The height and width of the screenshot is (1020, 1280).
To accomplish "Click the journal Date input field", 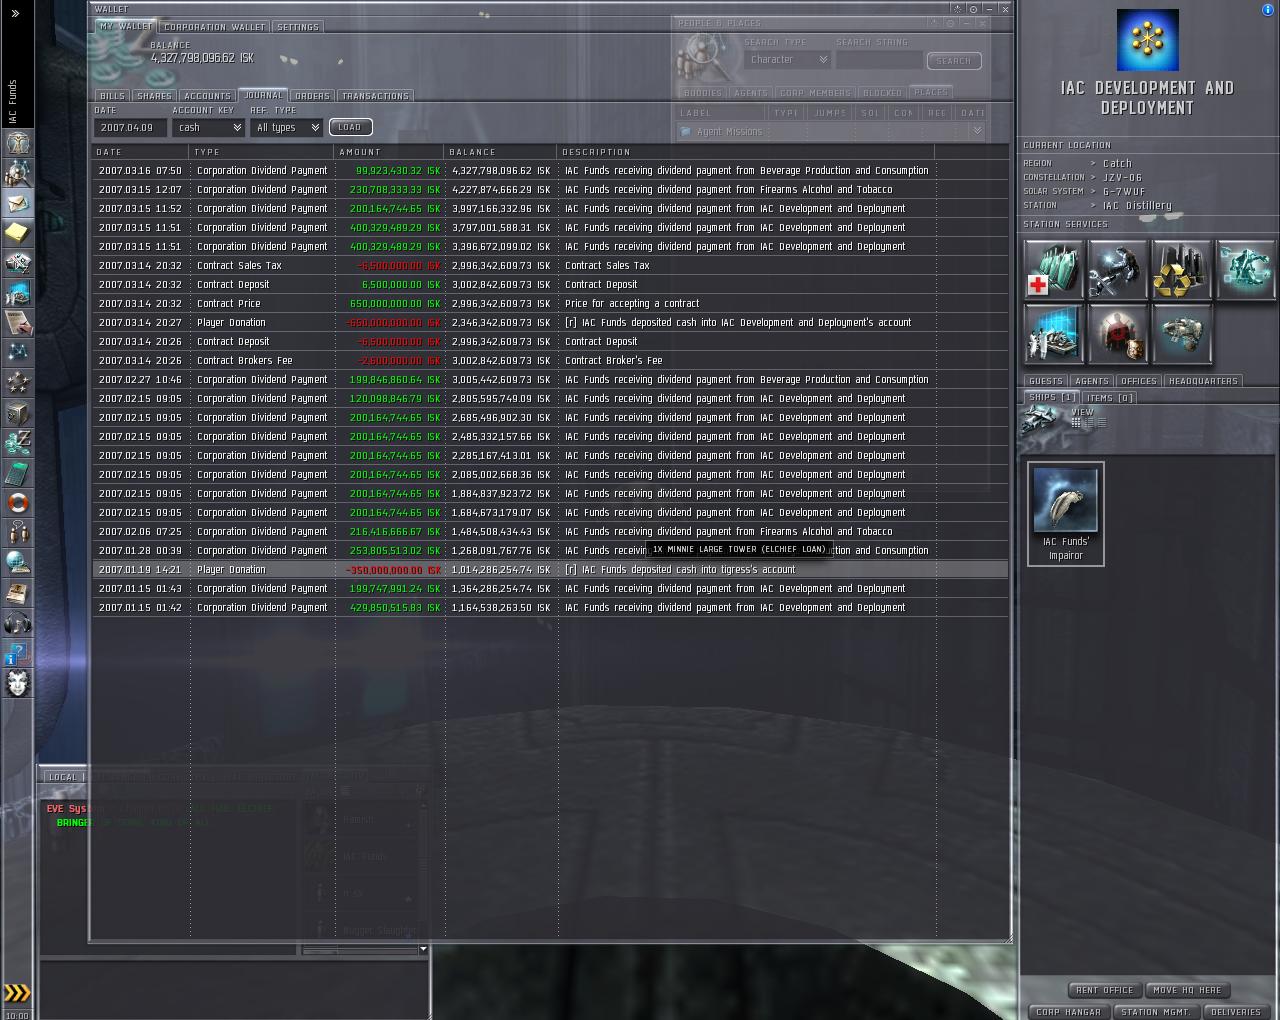I will pos(131,128).
